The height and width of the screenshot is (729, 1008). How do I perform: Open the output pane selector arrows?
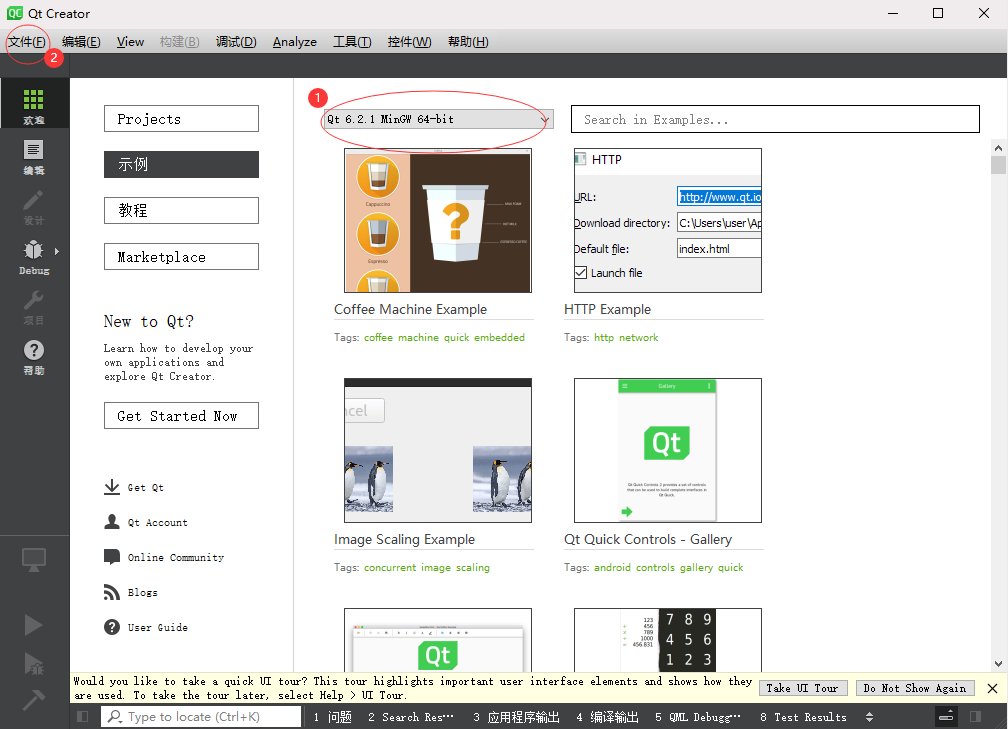(869, 717)
